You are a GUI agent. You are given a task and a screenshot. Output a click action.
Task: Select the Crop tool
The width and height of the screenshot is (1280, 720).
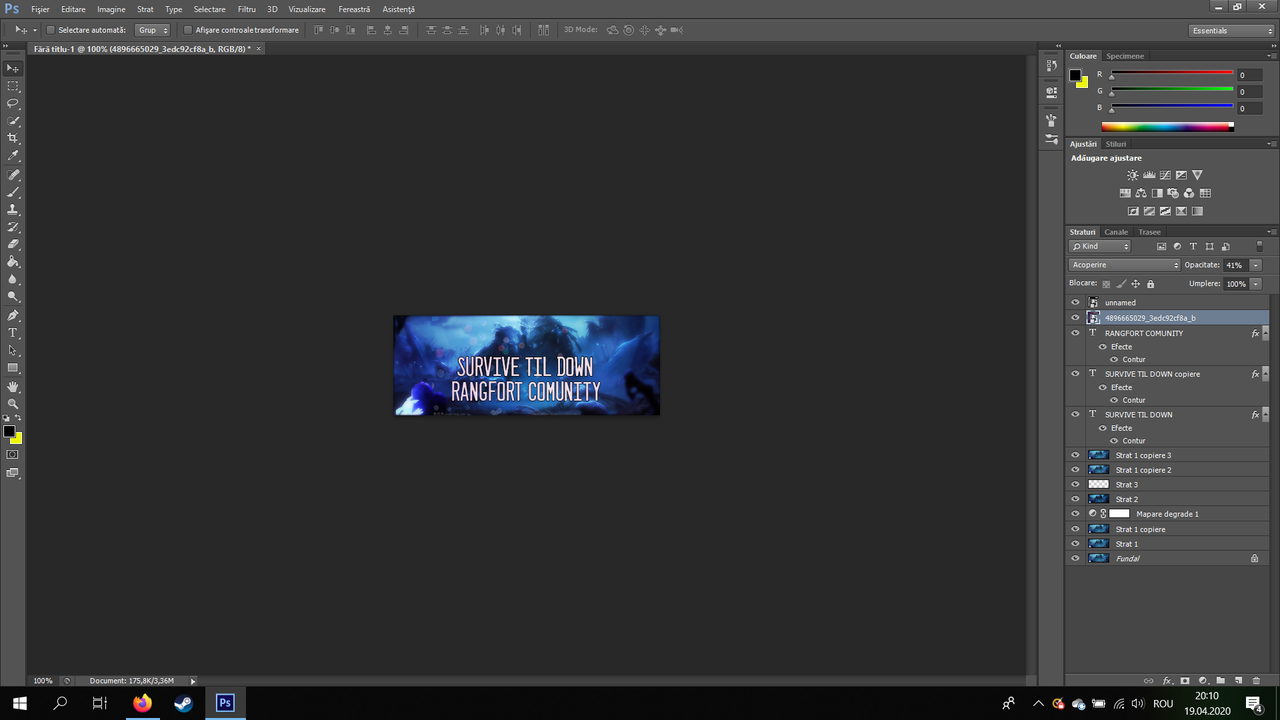click(x=14, y=138)
